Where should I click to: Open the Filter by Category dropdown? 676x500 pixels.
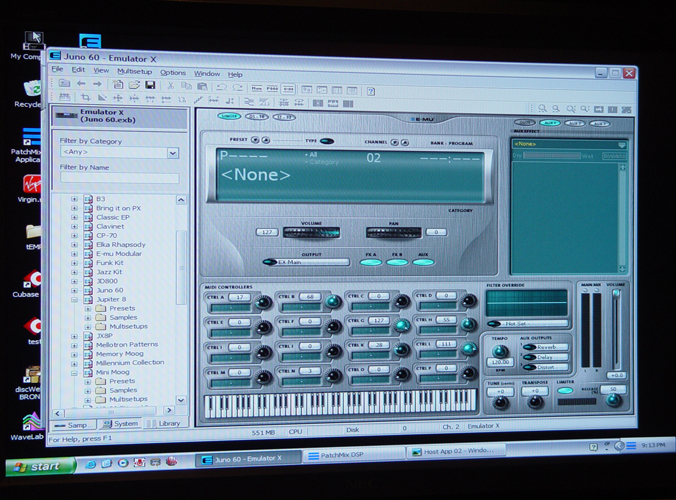pyautogui.click(x=173, y=153)
